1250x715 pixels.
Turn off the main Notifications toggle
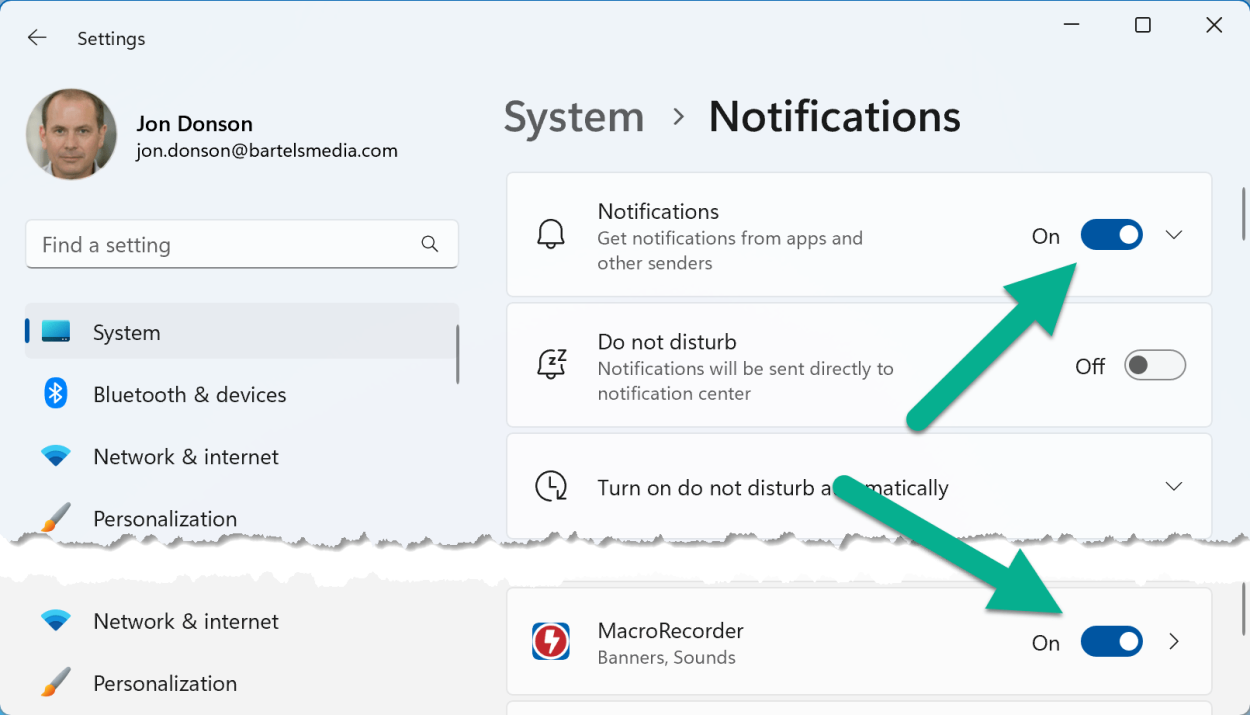(x=1111, y=235)
